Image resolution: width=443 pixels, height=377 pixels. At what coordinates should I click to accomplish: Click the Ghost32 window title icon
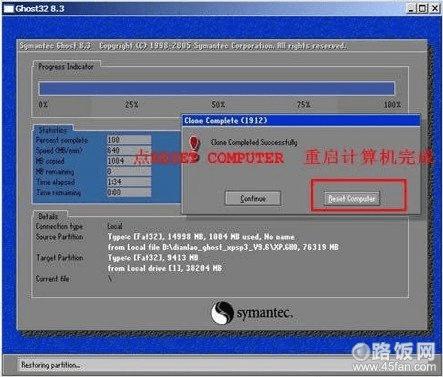tap(8, 9)
